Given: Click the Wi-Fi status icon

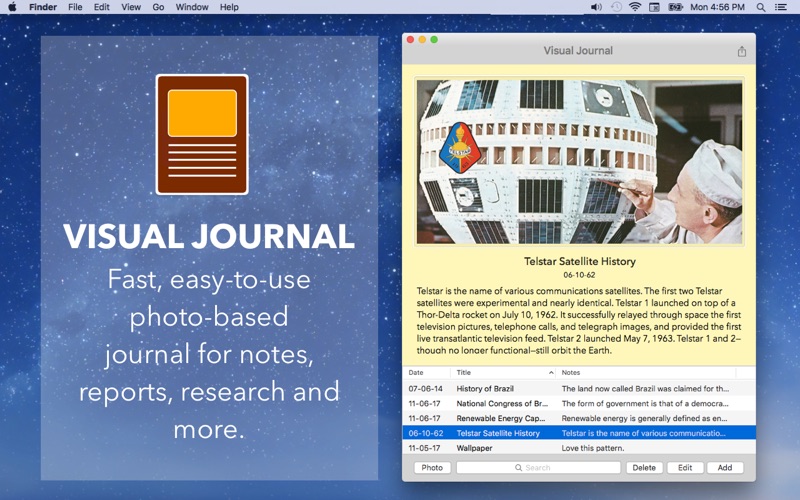Looking at the screenshot, I should tap(635, 7).
